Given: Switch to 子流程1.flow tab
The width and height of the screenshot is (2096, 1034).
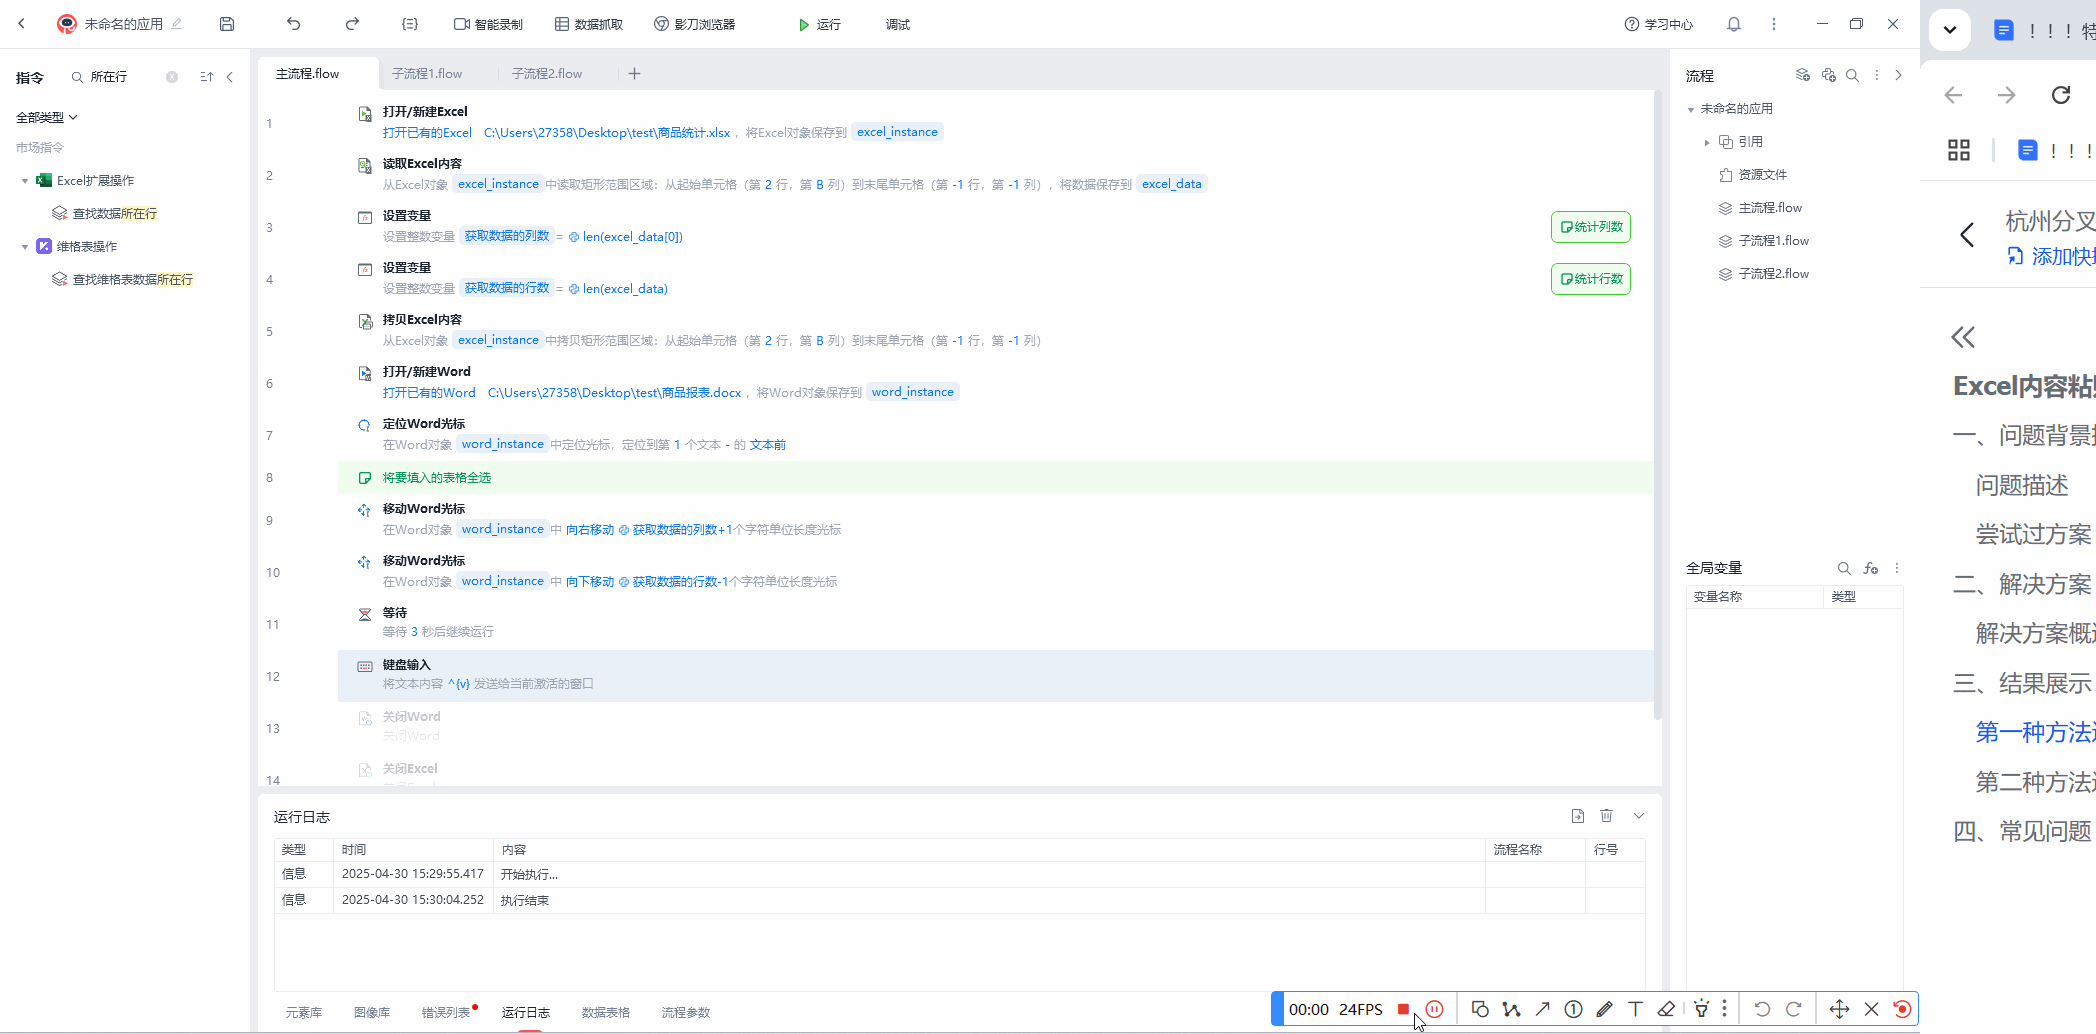Looking at the screenshot, I should pos(427,73).
